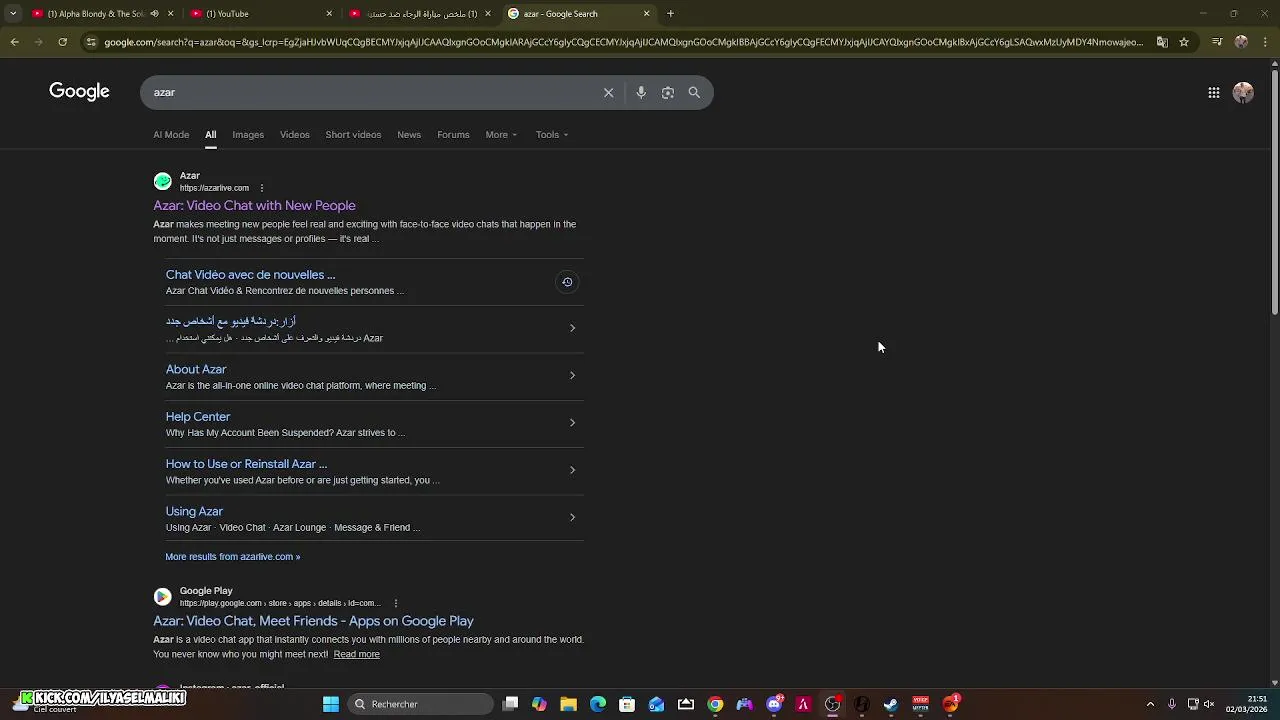This screenshot has height=720, width=1280.
Task: Open a new browser tab with plus
Action: [670, 14]
